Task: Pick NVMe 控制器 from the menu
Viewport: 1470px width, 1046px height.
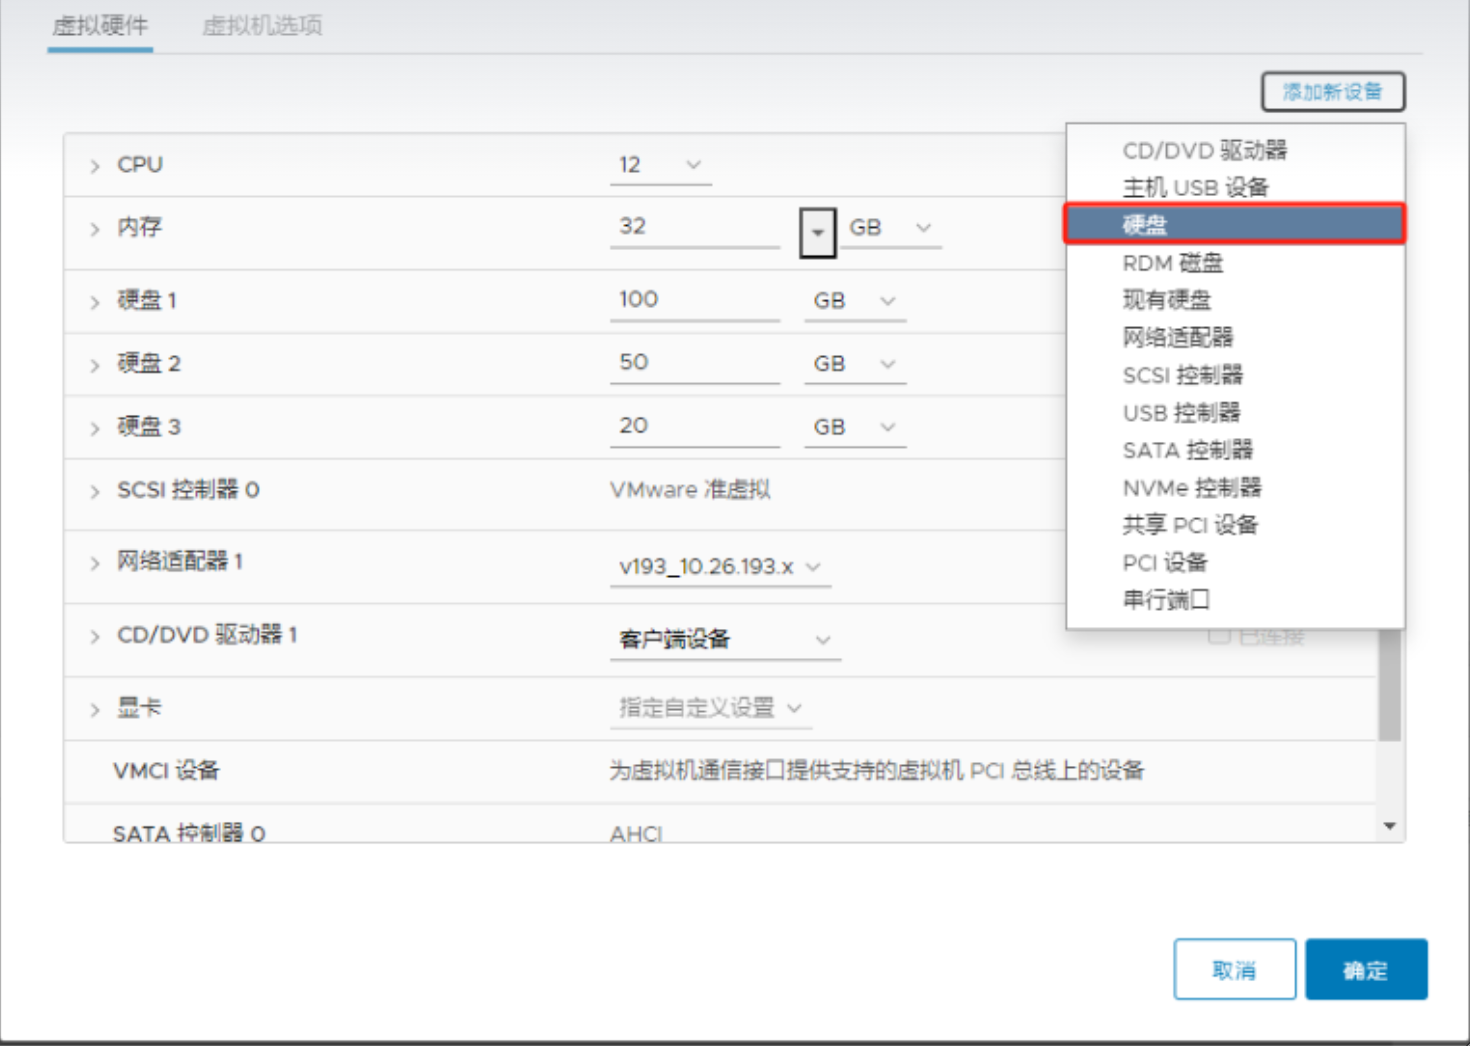Action: coord(1191,488)
